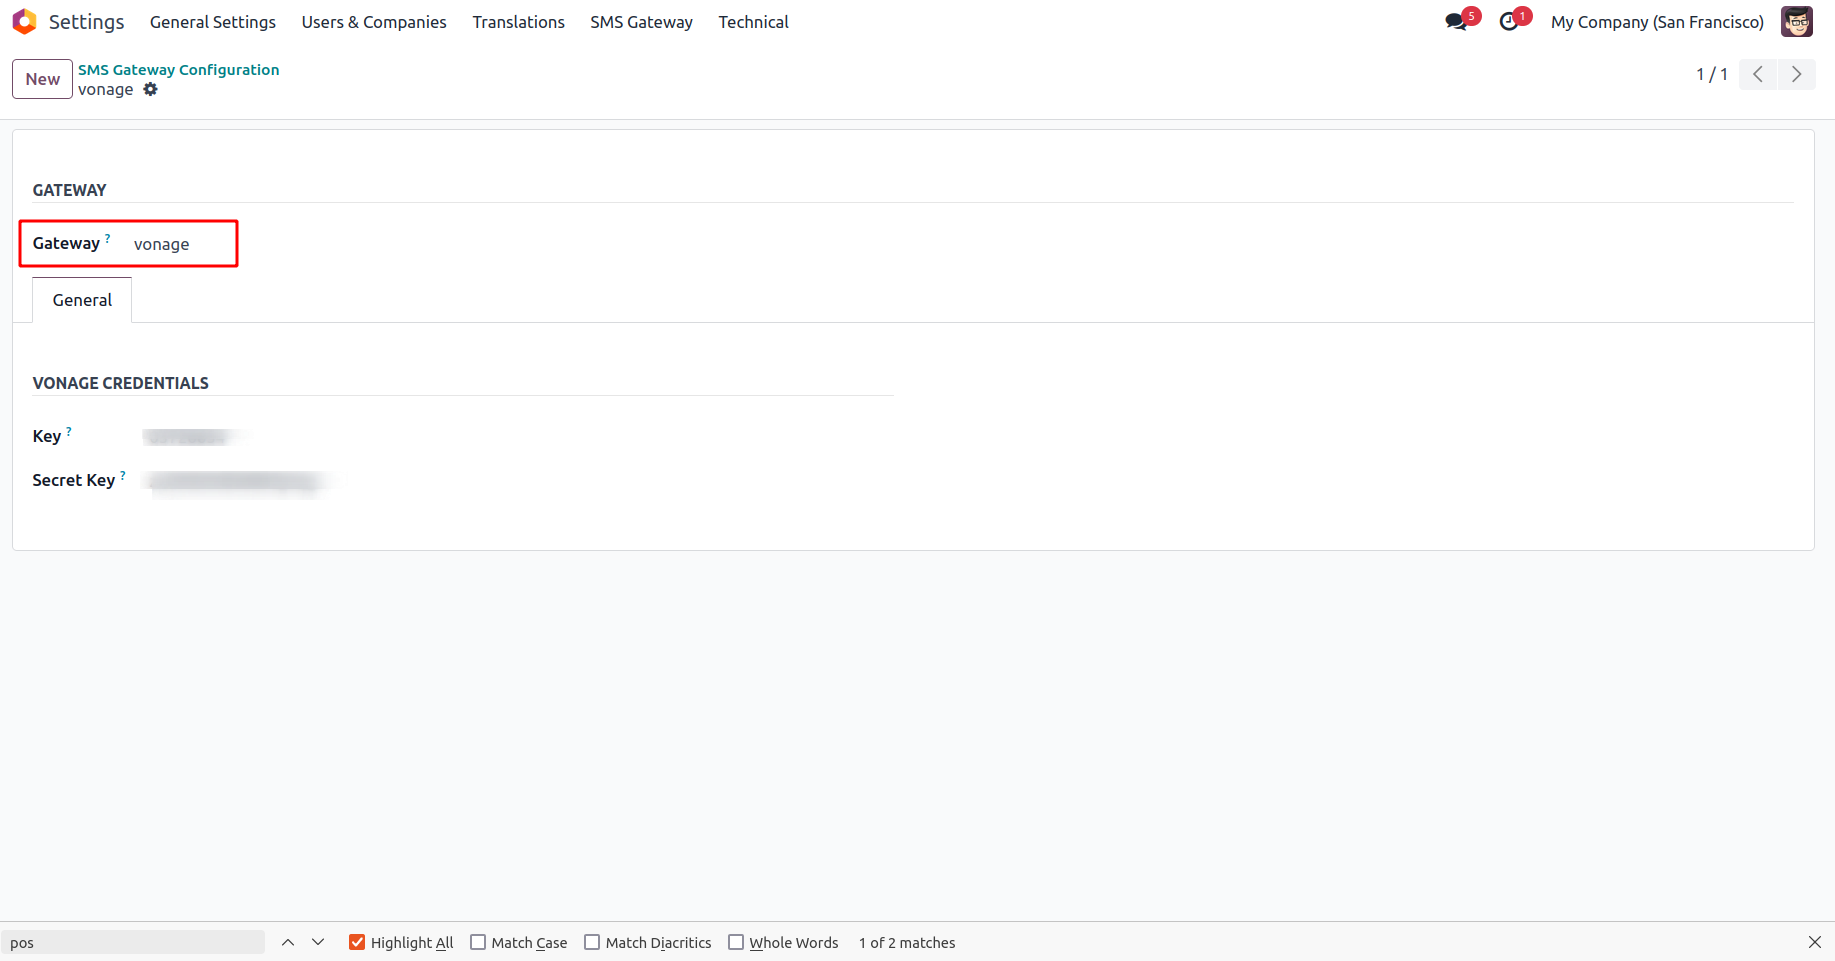Screen dimensions: 1835x961
Task: Go to SMS Gateway Configuration breadcrumb
Action: (x=179, y=70)
